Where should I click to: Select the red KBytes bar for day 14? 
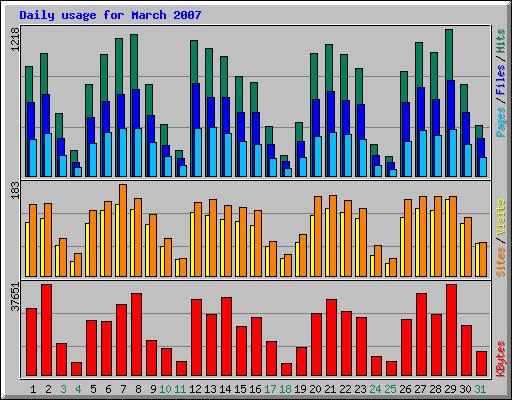(227, 337)
